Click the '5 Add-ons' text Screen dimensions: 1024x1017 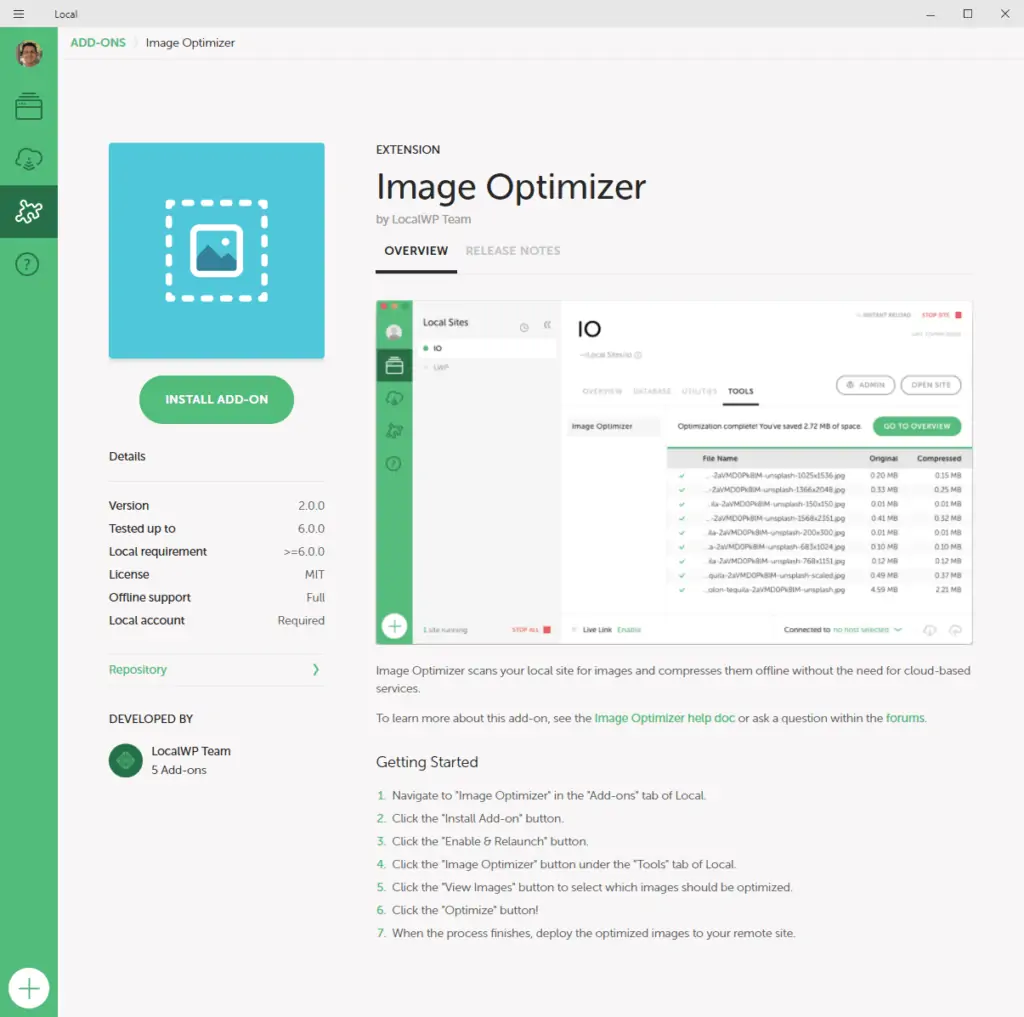click(179, 770)
